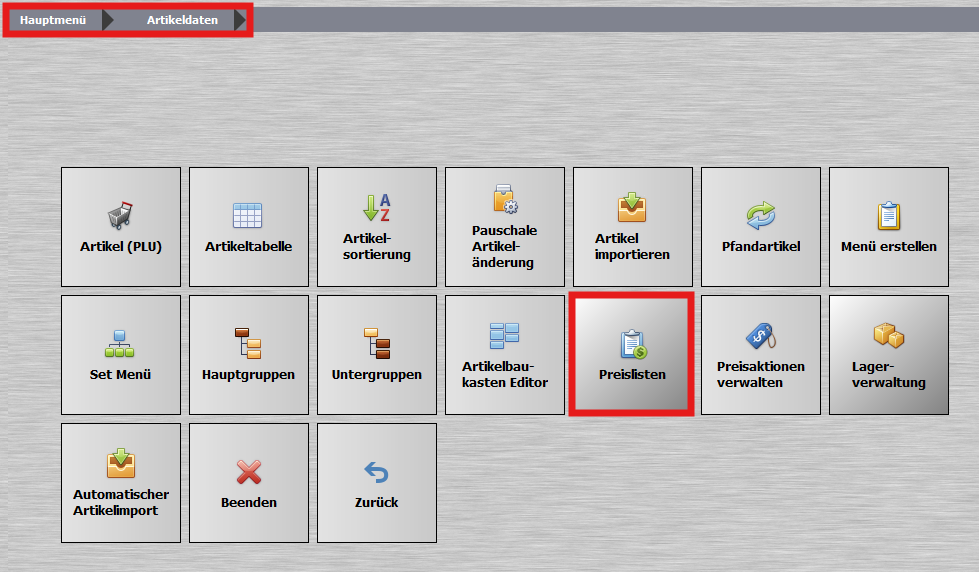Viewport: 979px width, 572px height.
Task: Open the Artikelsortierung tile
Action: [376, 227]
